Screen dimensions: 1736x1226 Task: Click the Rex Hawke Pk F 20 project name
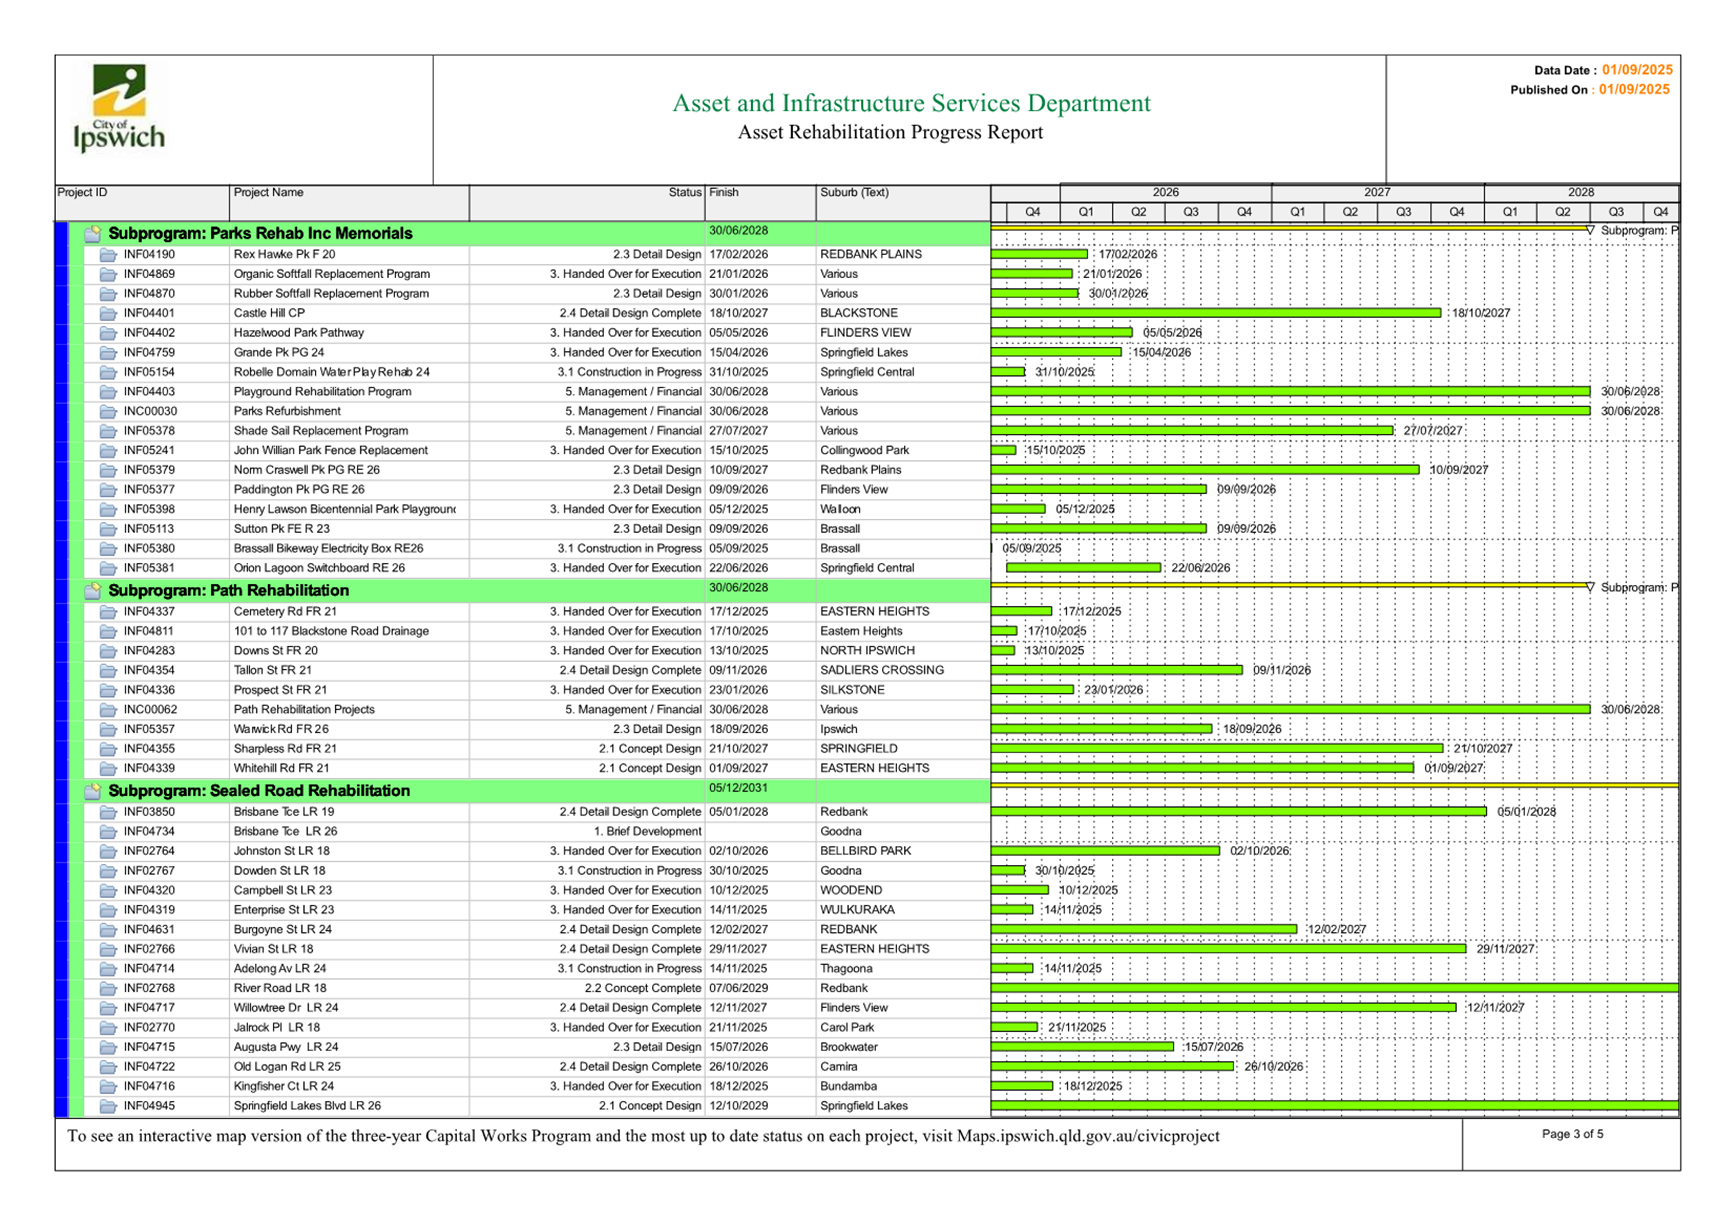pyautogui.click(x=284, y=254)
